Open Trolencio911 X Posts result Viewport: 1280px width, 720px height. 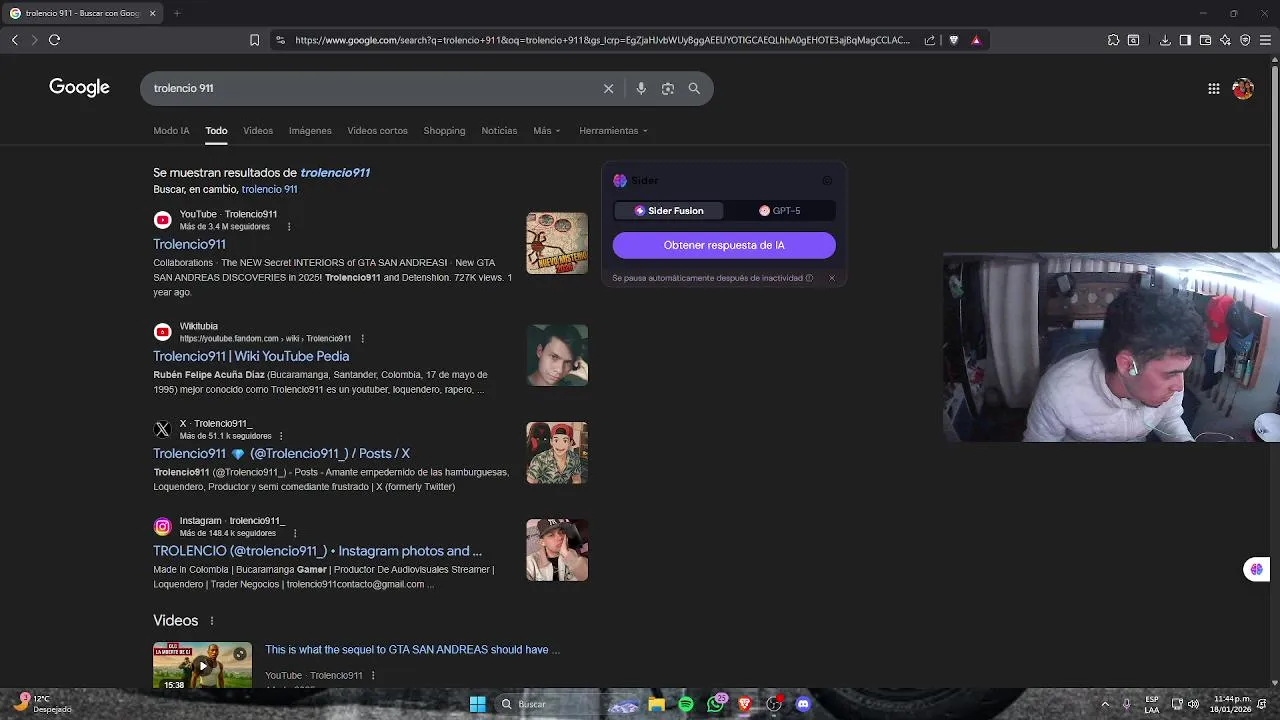point(281,453)
